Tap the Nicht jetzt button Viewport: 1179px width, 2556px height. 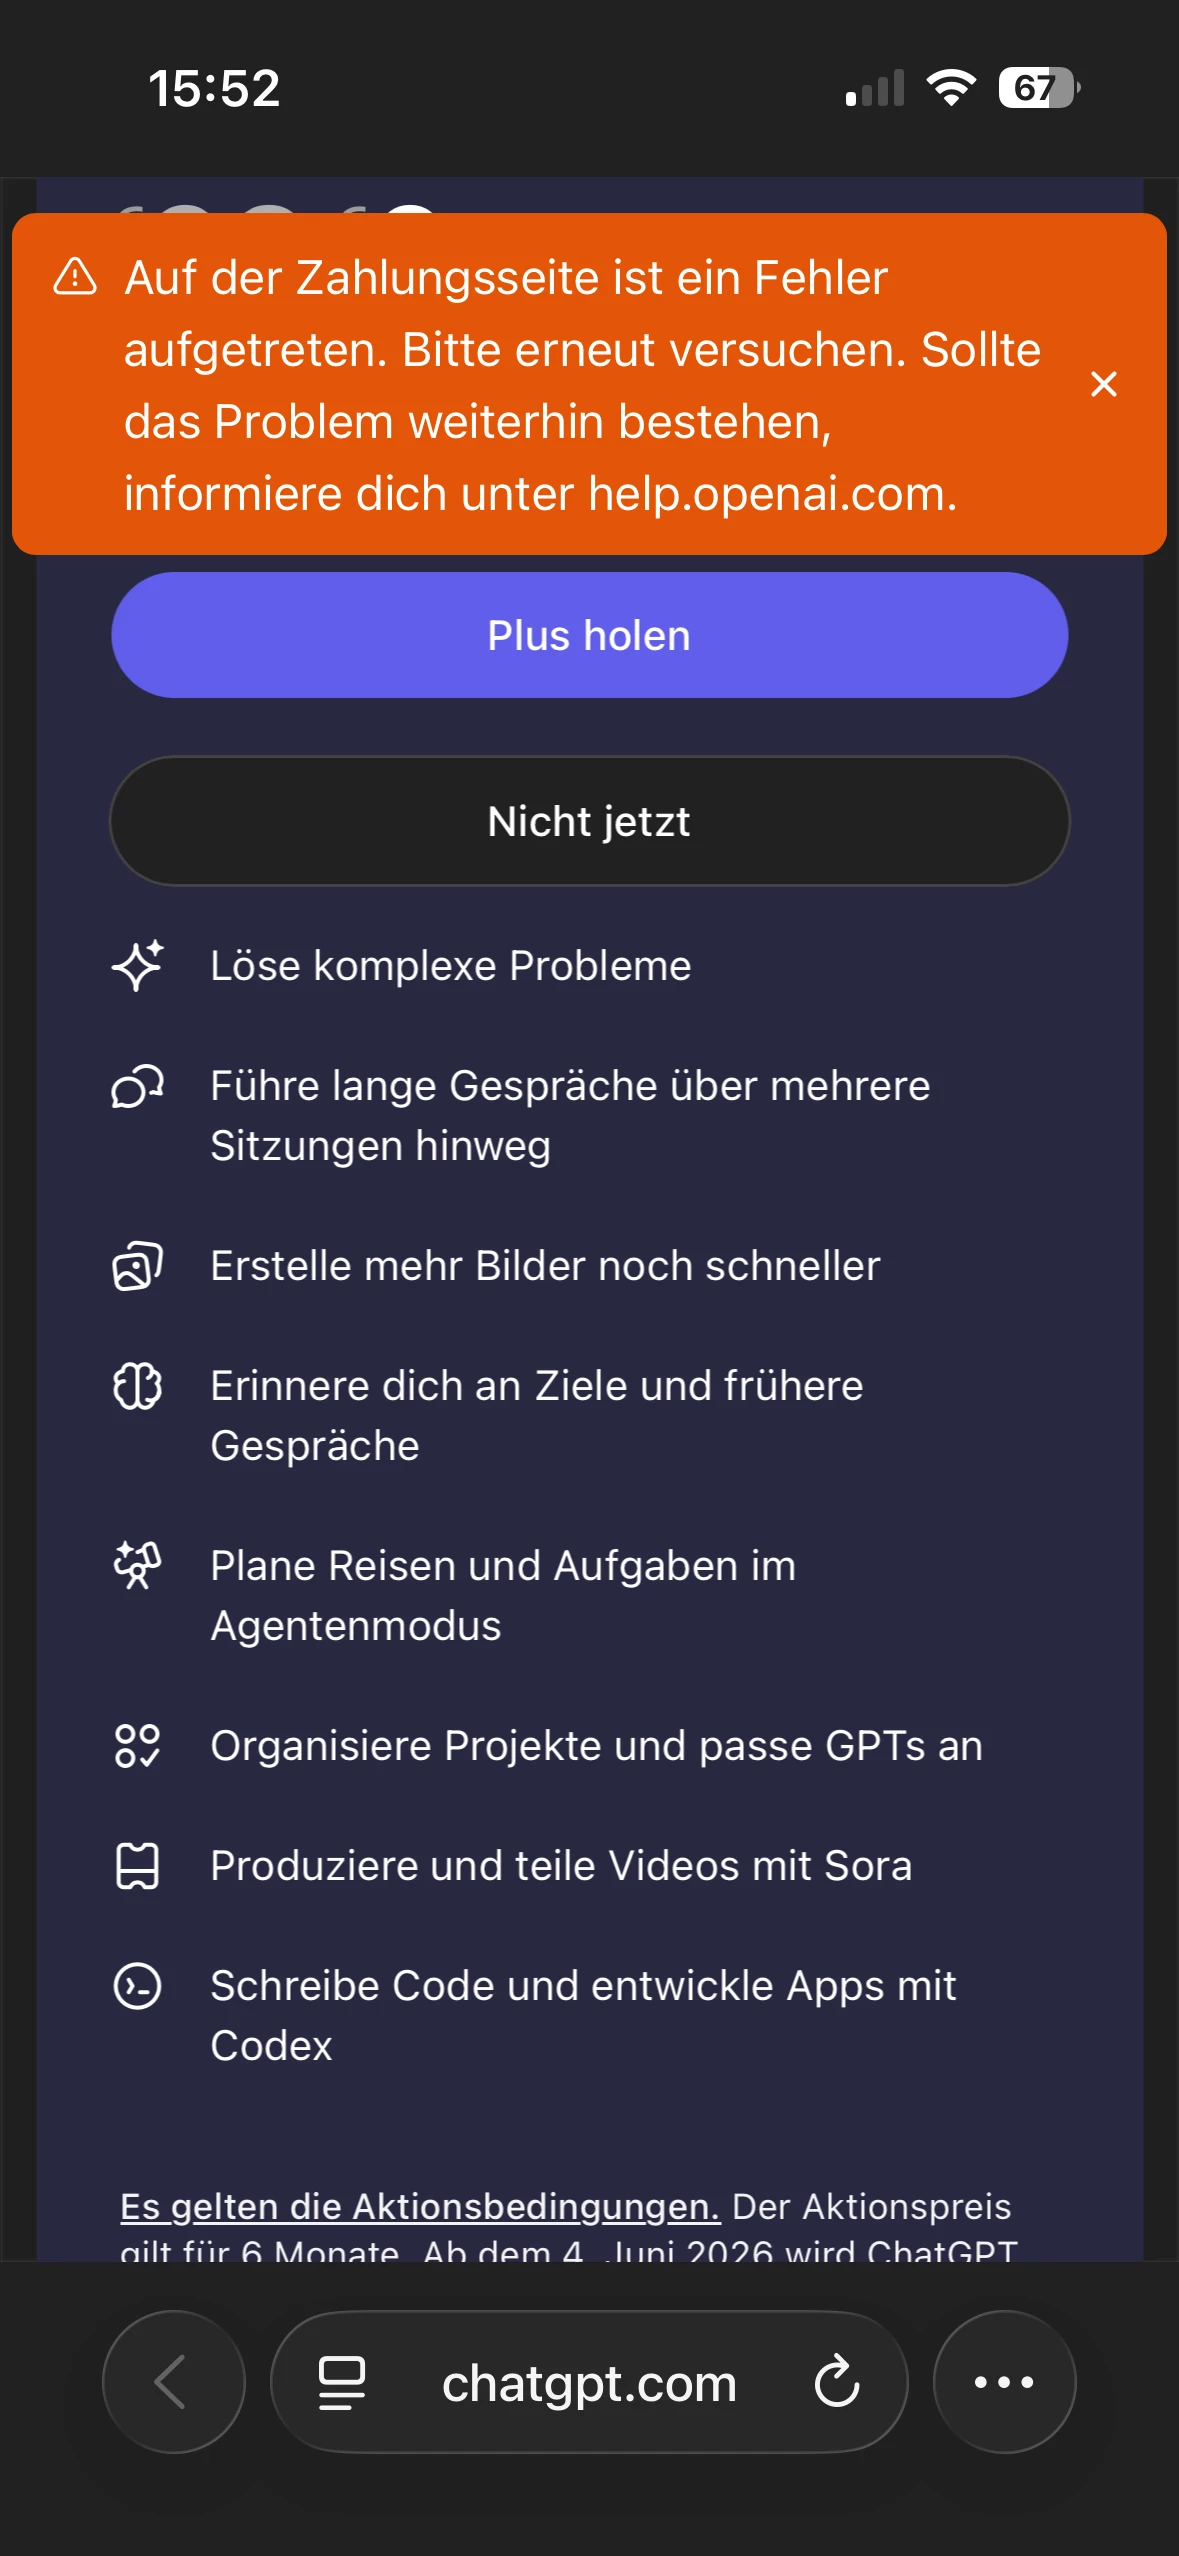click(x=589, y=821)
